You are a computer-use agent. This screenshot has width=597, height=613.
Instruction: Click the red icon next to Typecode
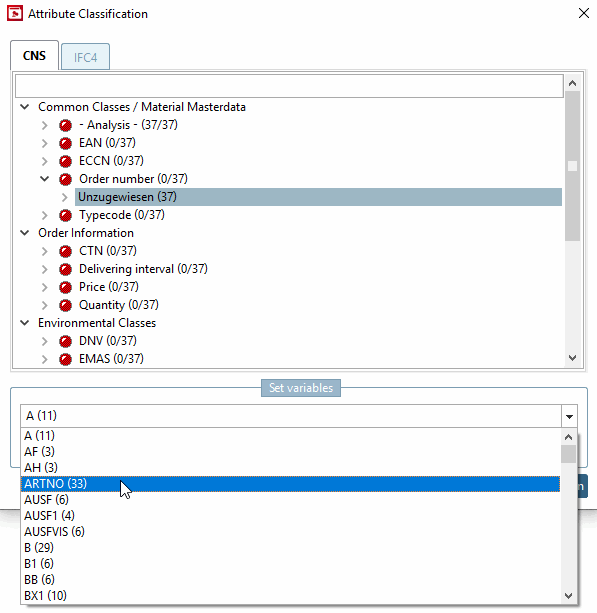coord(65,215)
